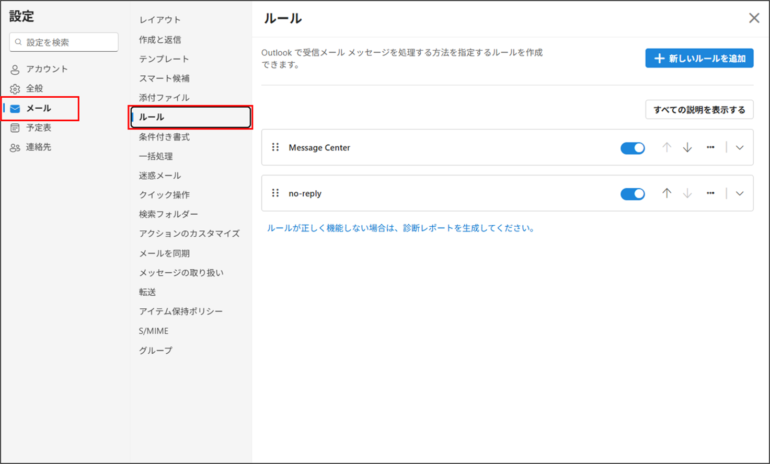Open アカウント settings category

point(46,69)
